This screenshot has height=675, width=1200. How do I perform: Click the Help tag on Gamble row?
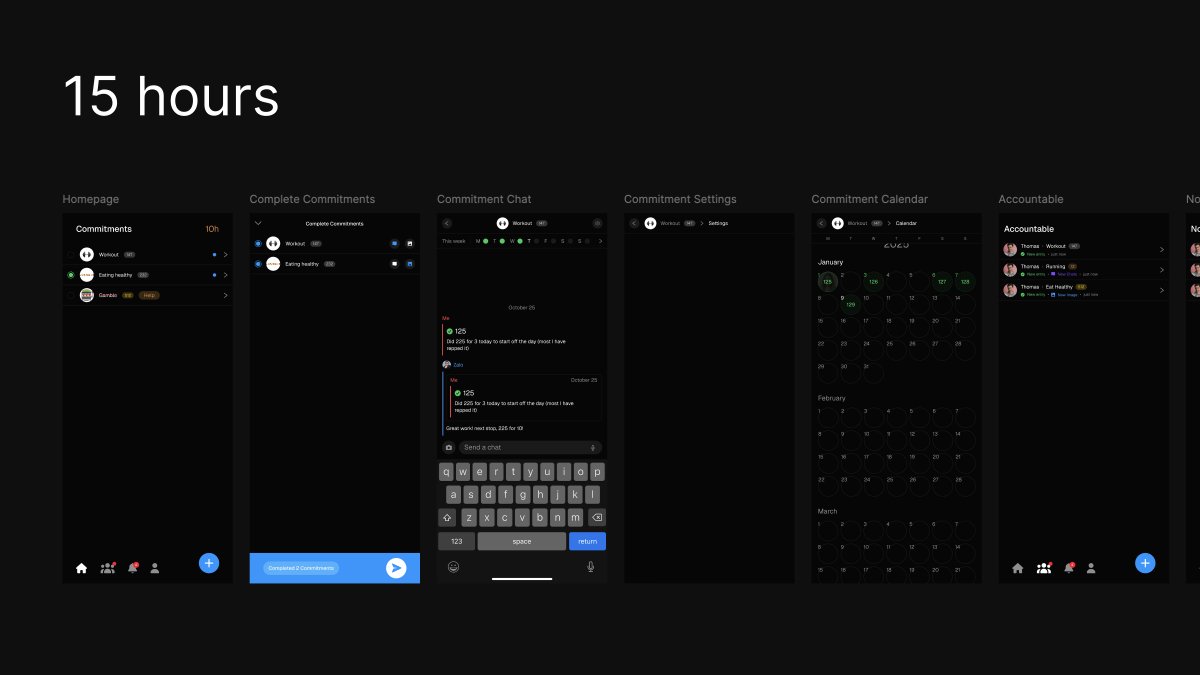149,295
